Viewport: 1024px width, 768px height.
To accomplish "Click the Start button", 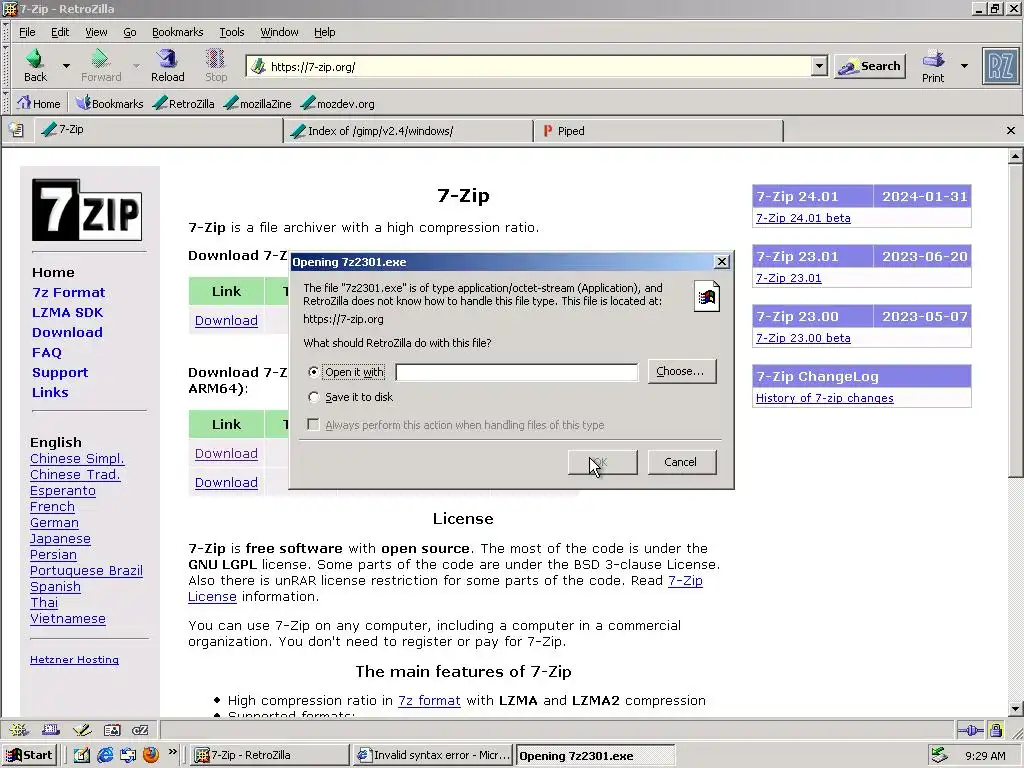I will pyautogui.click(x=29, y=755).
